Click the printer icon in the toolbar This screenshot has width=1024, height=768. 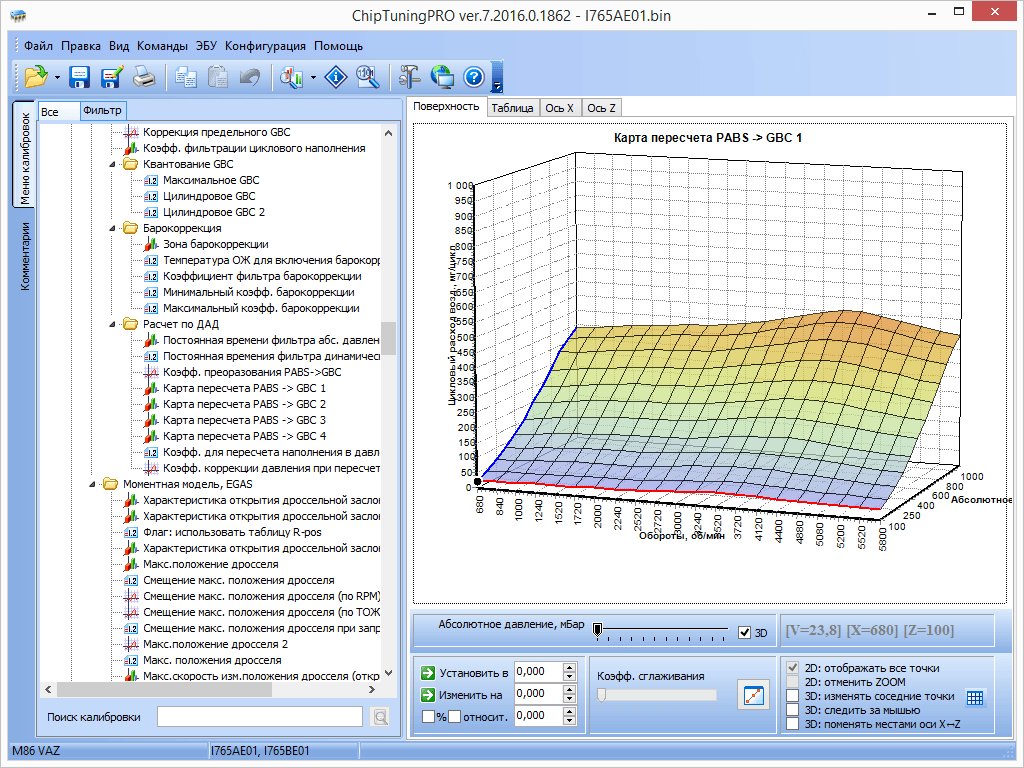[x=145, y=77]
